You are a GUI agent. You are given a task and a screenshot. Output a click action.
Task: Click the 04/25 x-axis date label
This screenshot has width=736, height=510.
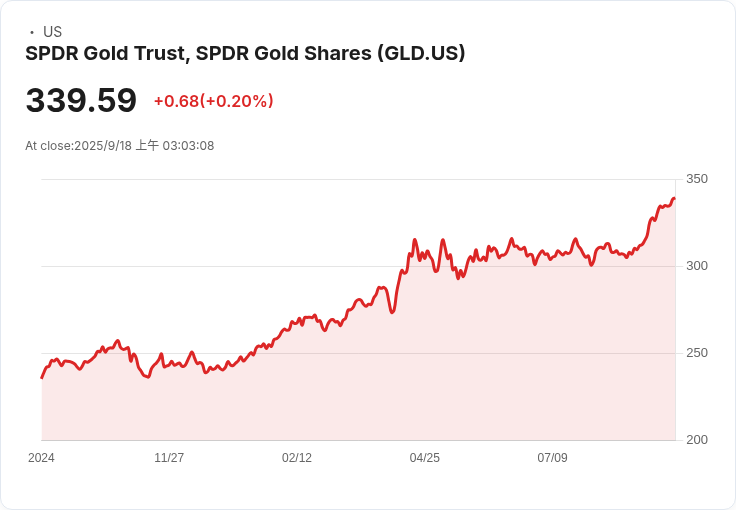coord(425,458)
